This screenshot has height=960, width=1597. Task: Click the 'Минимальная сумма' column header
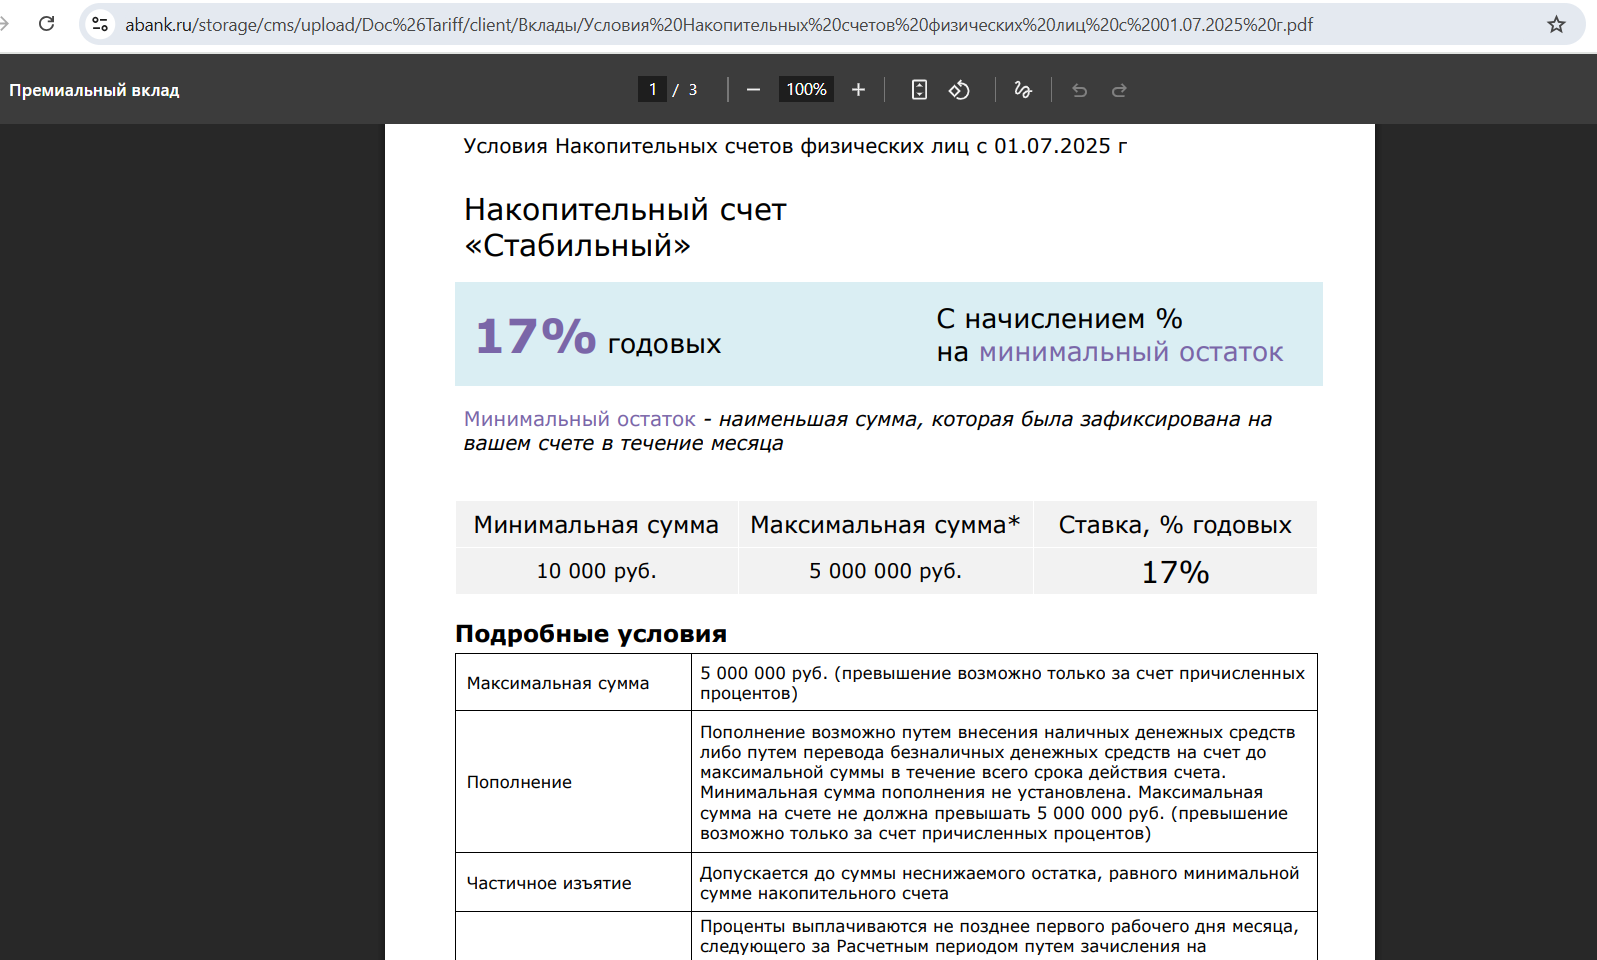click(596, 525)
